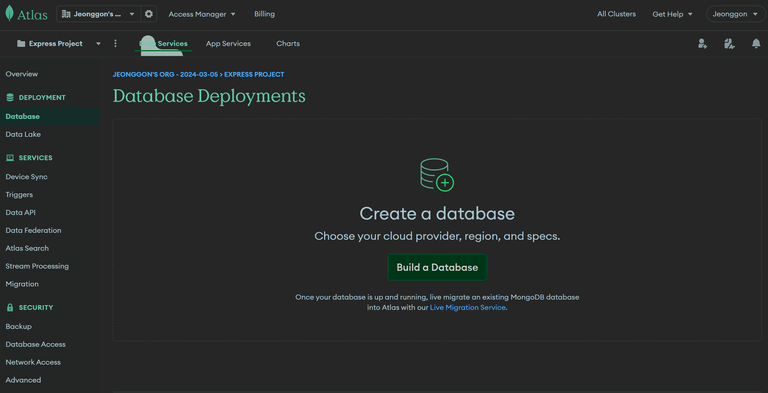The width and height of the screenshot is (768, 393).
Task: Click the Atlas leaf logo
Action: coord(9,13)
